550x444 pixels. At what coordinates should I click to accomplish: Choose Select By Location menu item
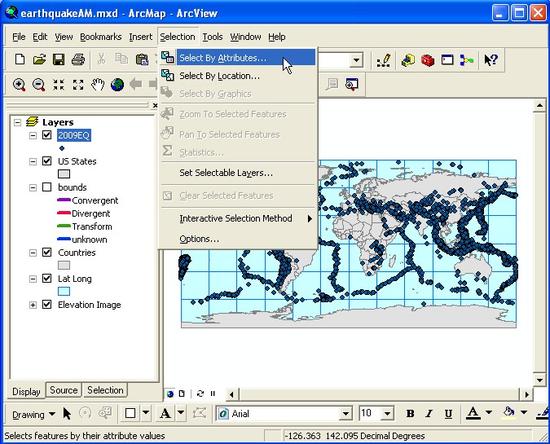[x=238, y=76]
